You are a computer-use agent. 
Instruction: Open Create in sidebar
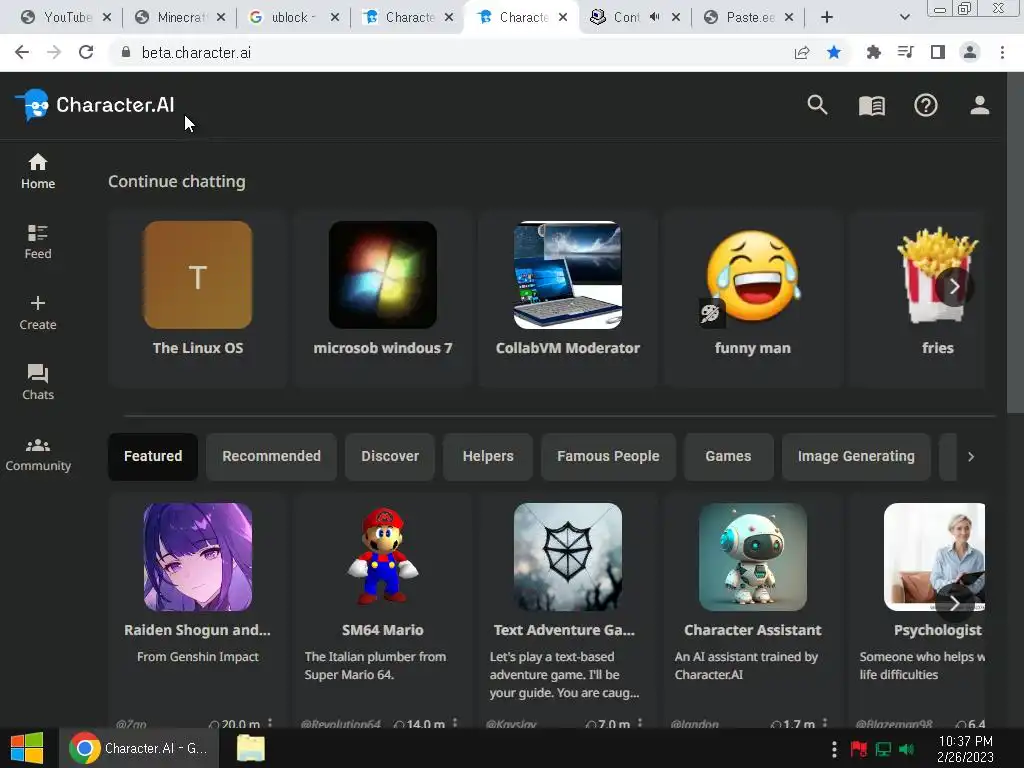tap(38, 313)
